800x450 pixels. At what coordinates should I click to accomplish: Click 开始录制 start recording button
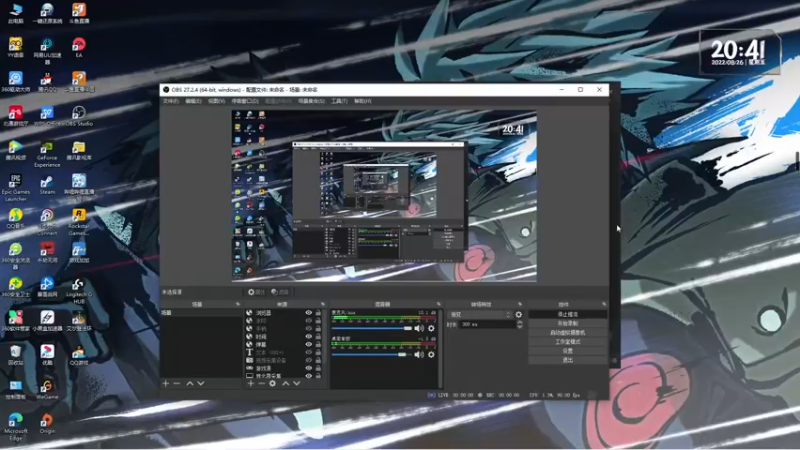(x=567, y=323)
